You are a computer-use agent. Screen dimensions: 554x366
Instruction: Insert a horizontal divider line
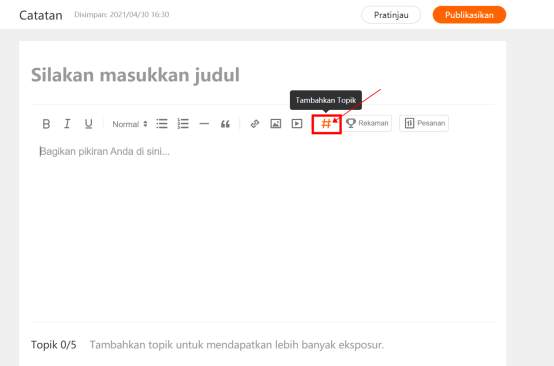(204, 124)
